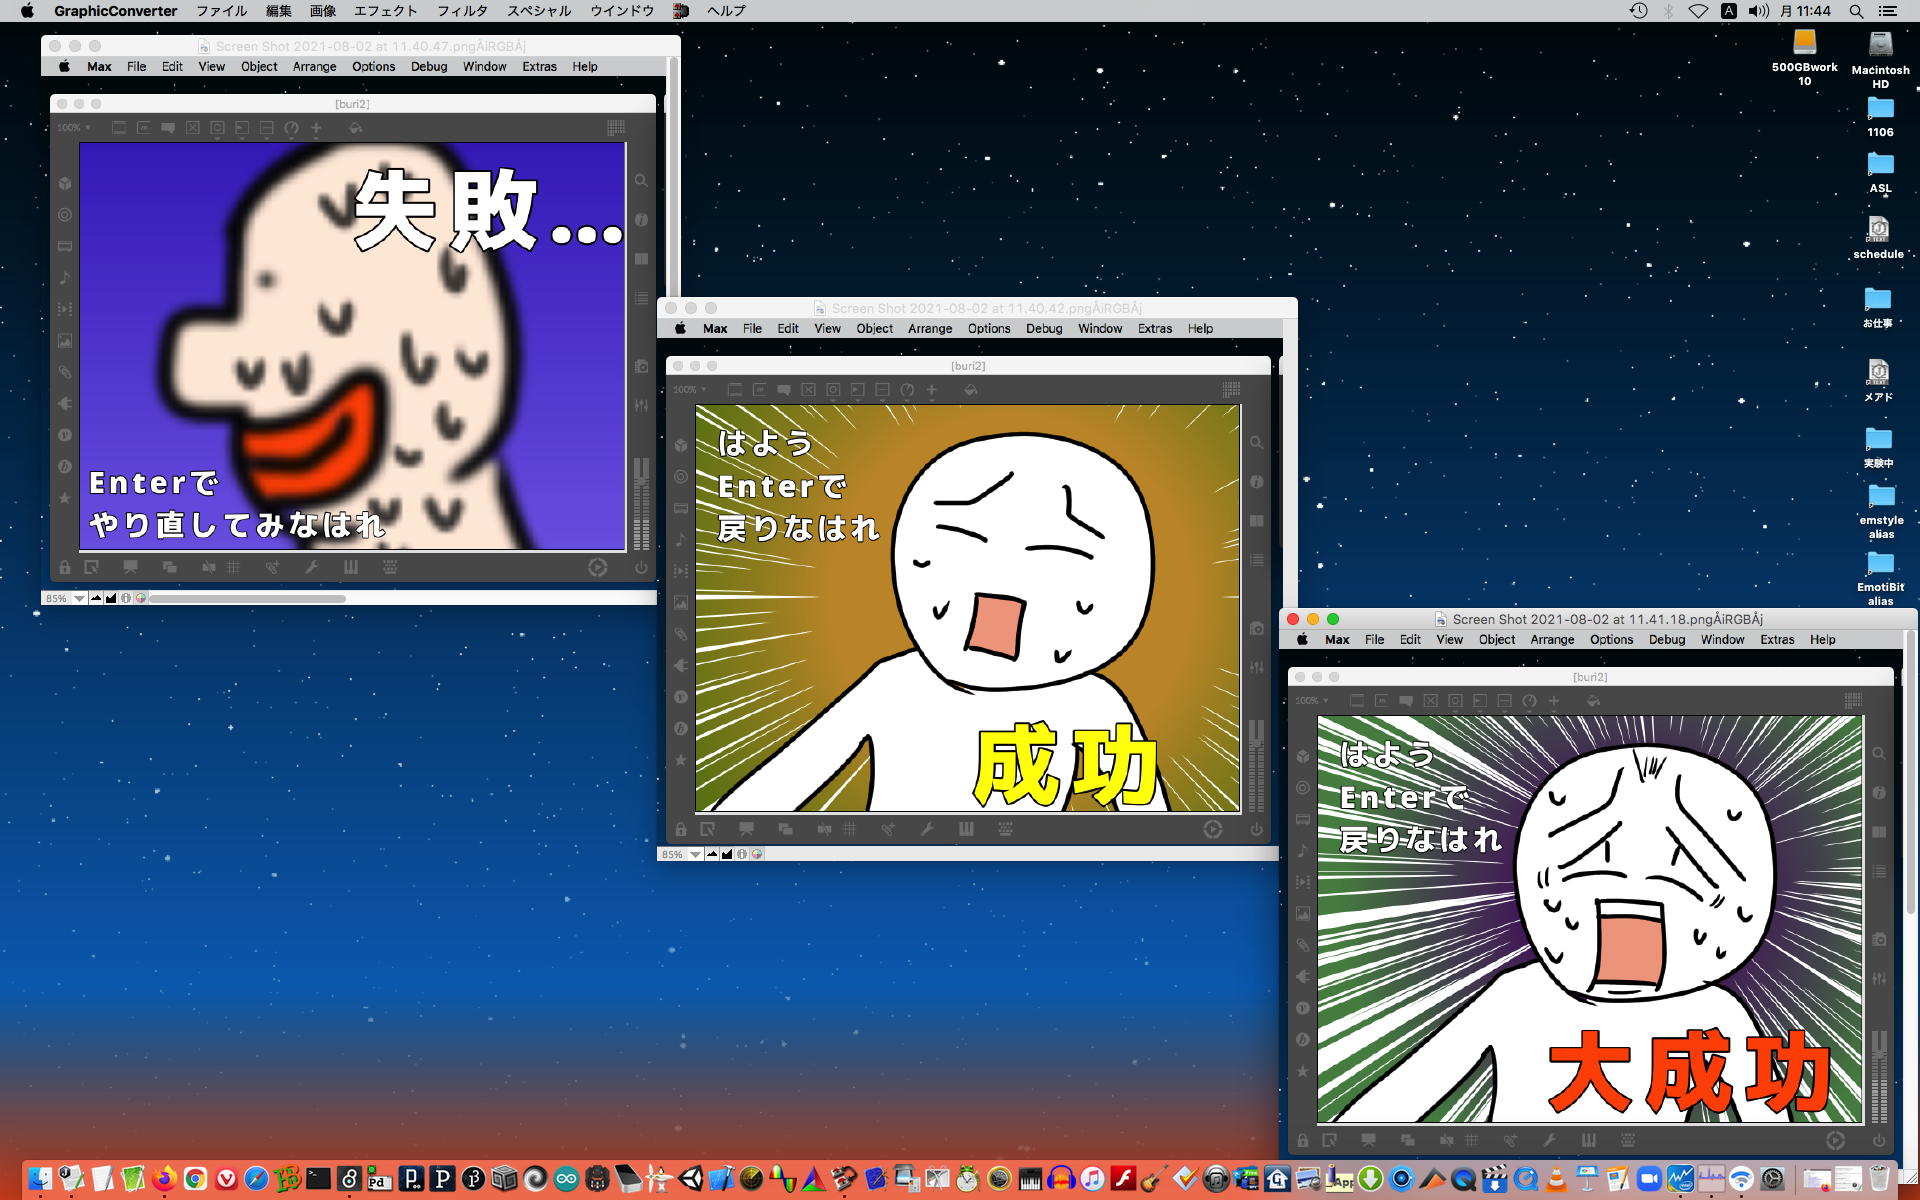Toggle the Bluetooth menu bar icon

[1668, 11]
